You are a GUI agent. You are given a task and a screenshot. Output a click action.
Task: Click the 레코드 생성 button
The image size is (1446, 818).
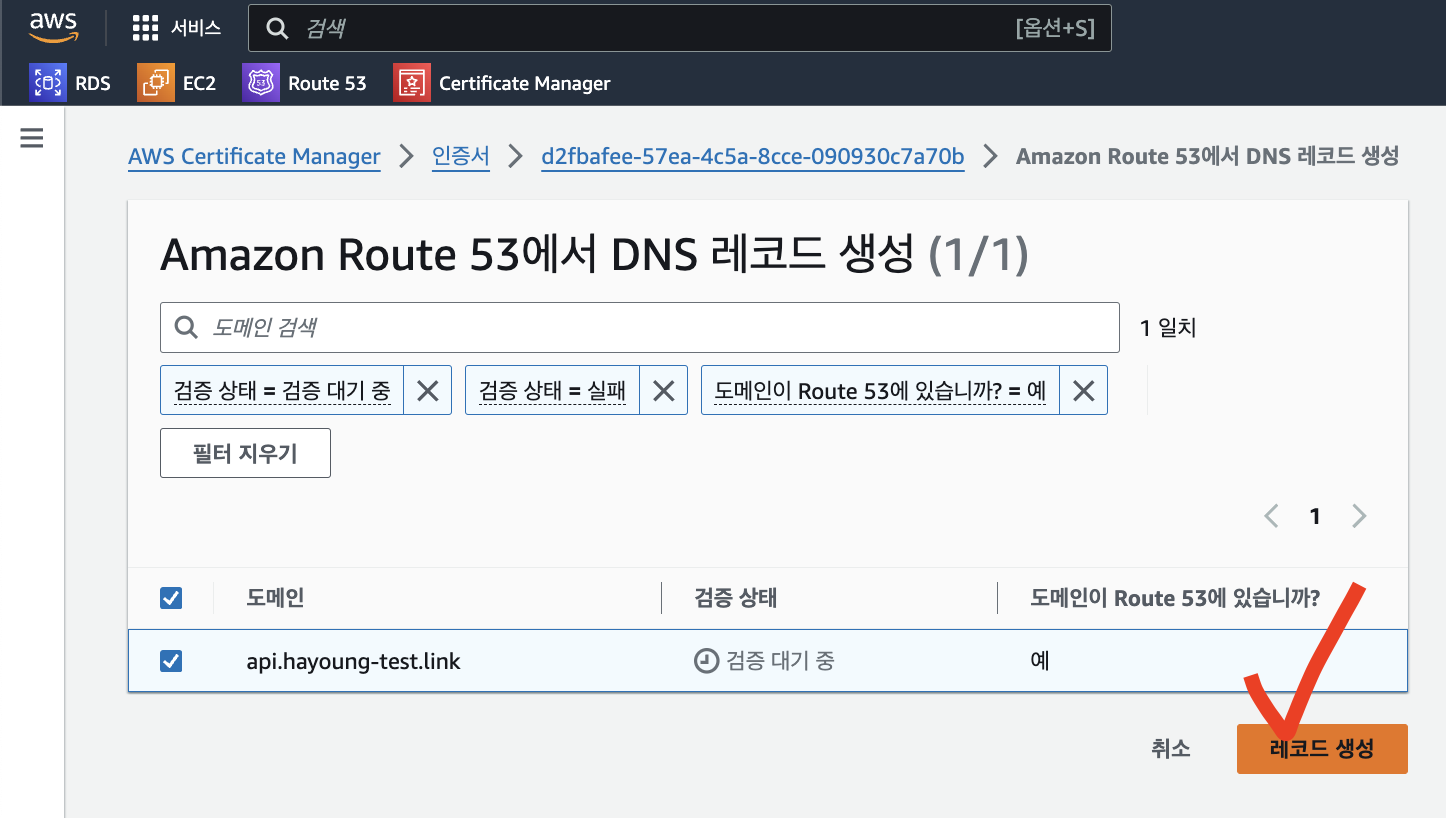tap(1322, 748)
